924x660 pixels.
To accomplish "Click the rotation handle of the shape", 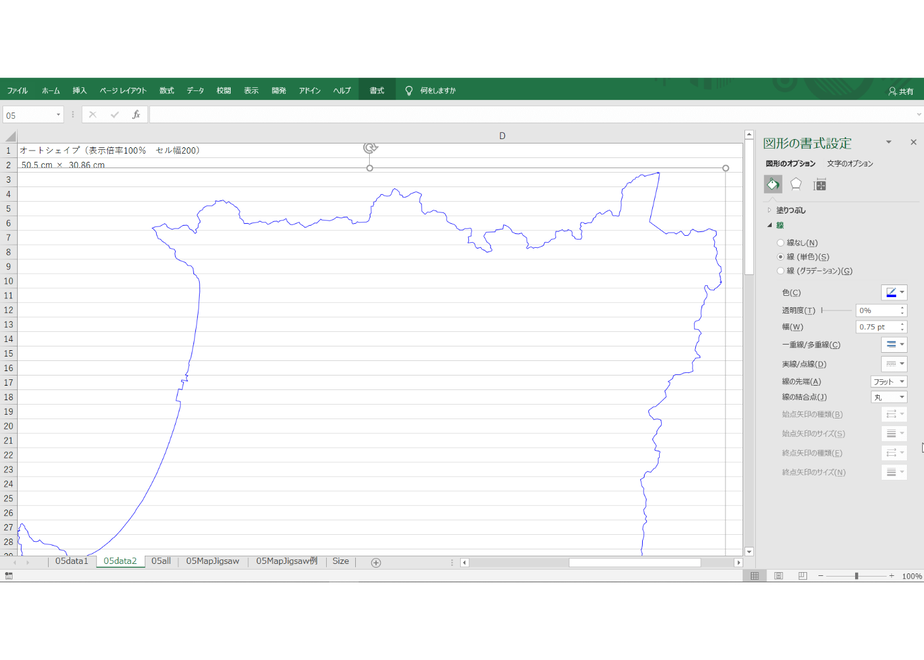I will point(369,147).
